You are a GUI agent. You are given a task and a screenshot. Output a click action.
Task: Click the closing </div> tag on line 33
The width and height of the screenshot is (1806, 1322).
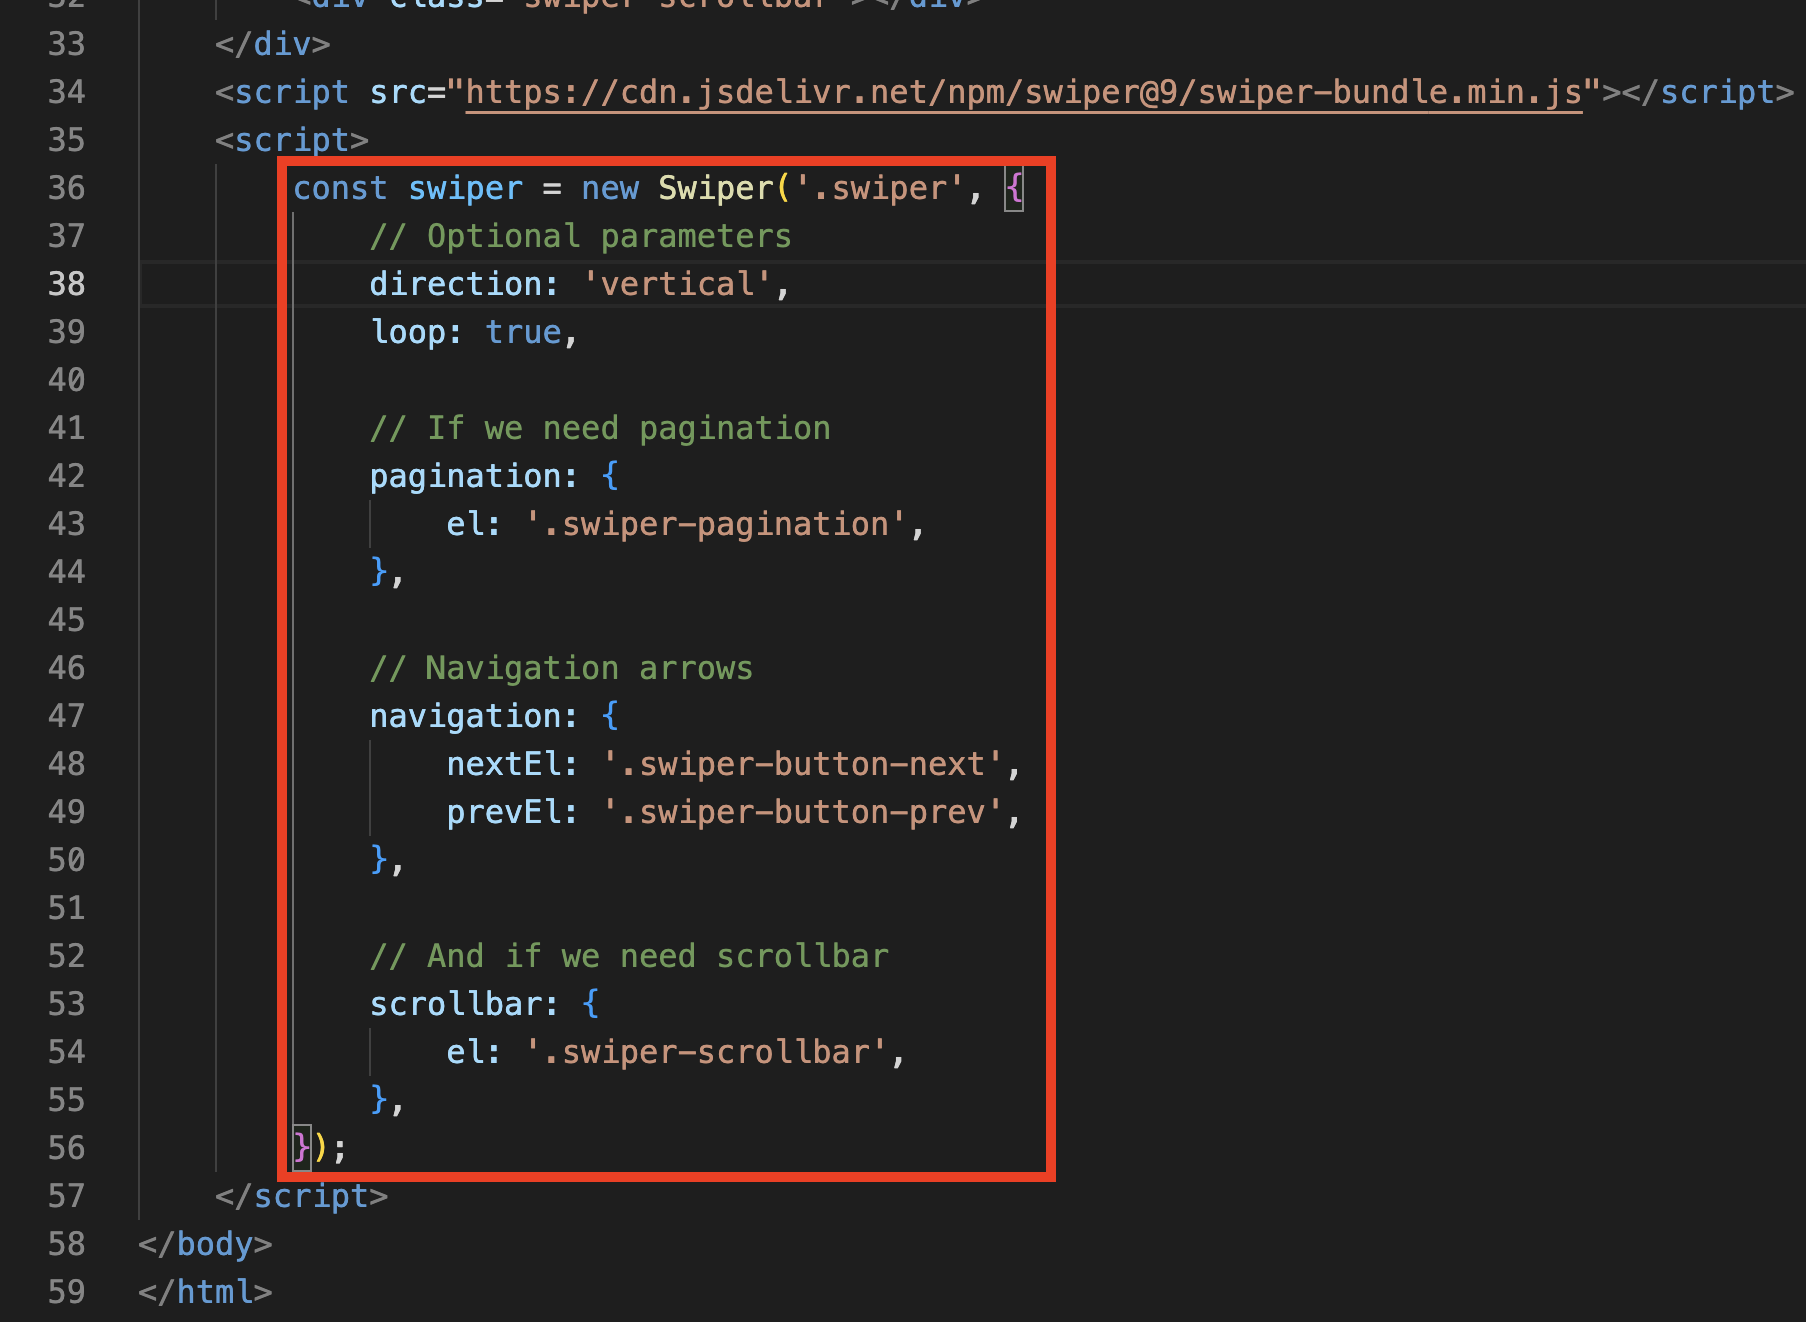(x=273, y=44)
